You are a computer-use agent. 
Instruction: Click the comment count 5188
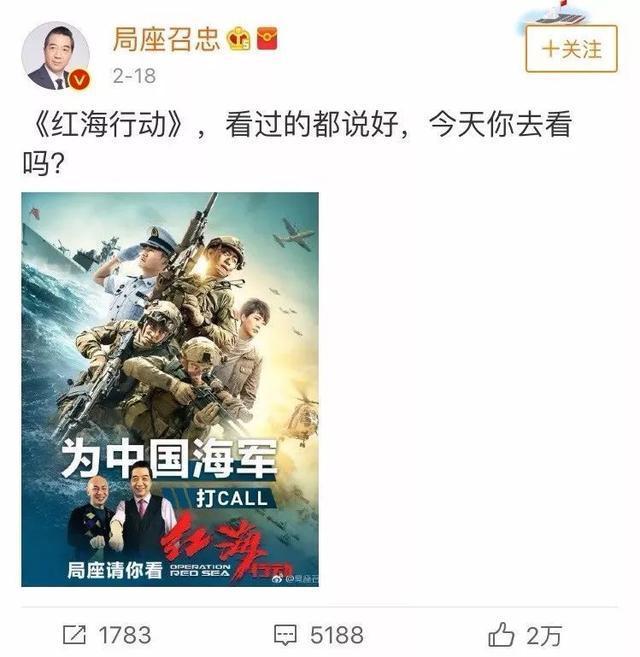point(337,635)
